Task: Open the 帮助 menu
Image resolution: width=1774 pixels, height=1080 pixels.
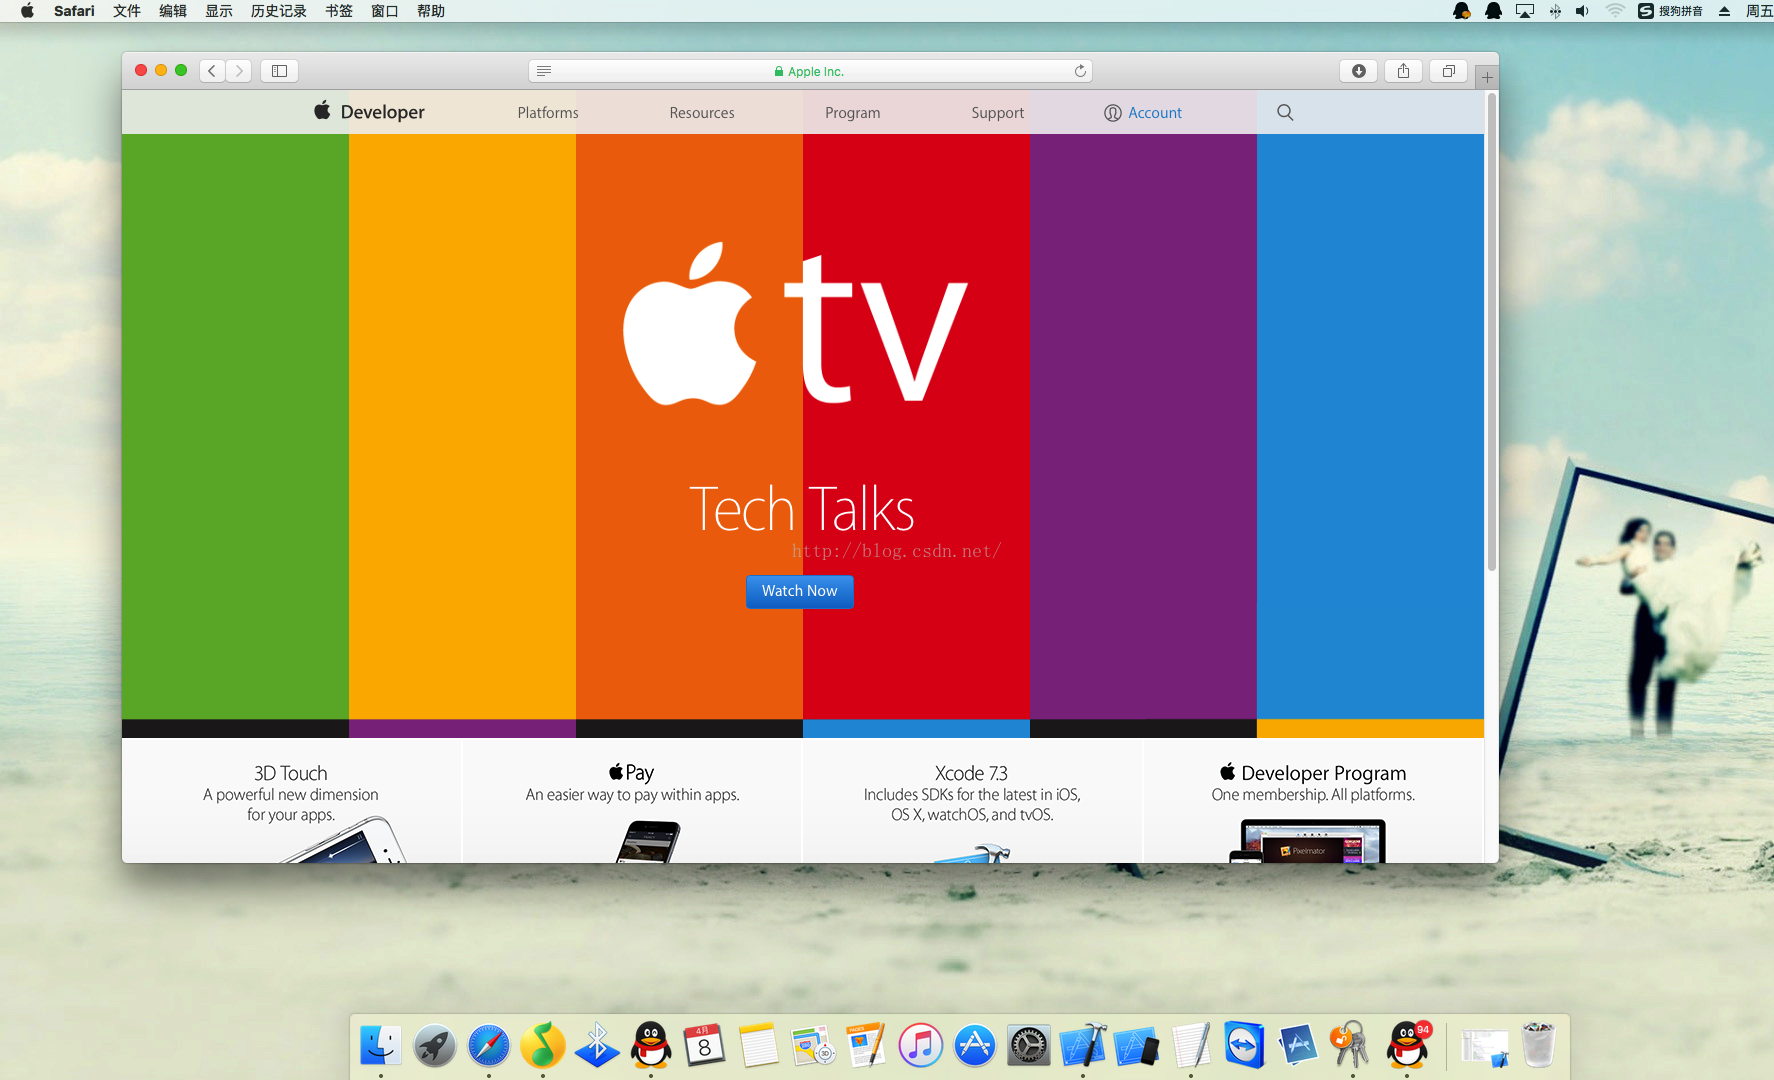Action: pos(431,11)
